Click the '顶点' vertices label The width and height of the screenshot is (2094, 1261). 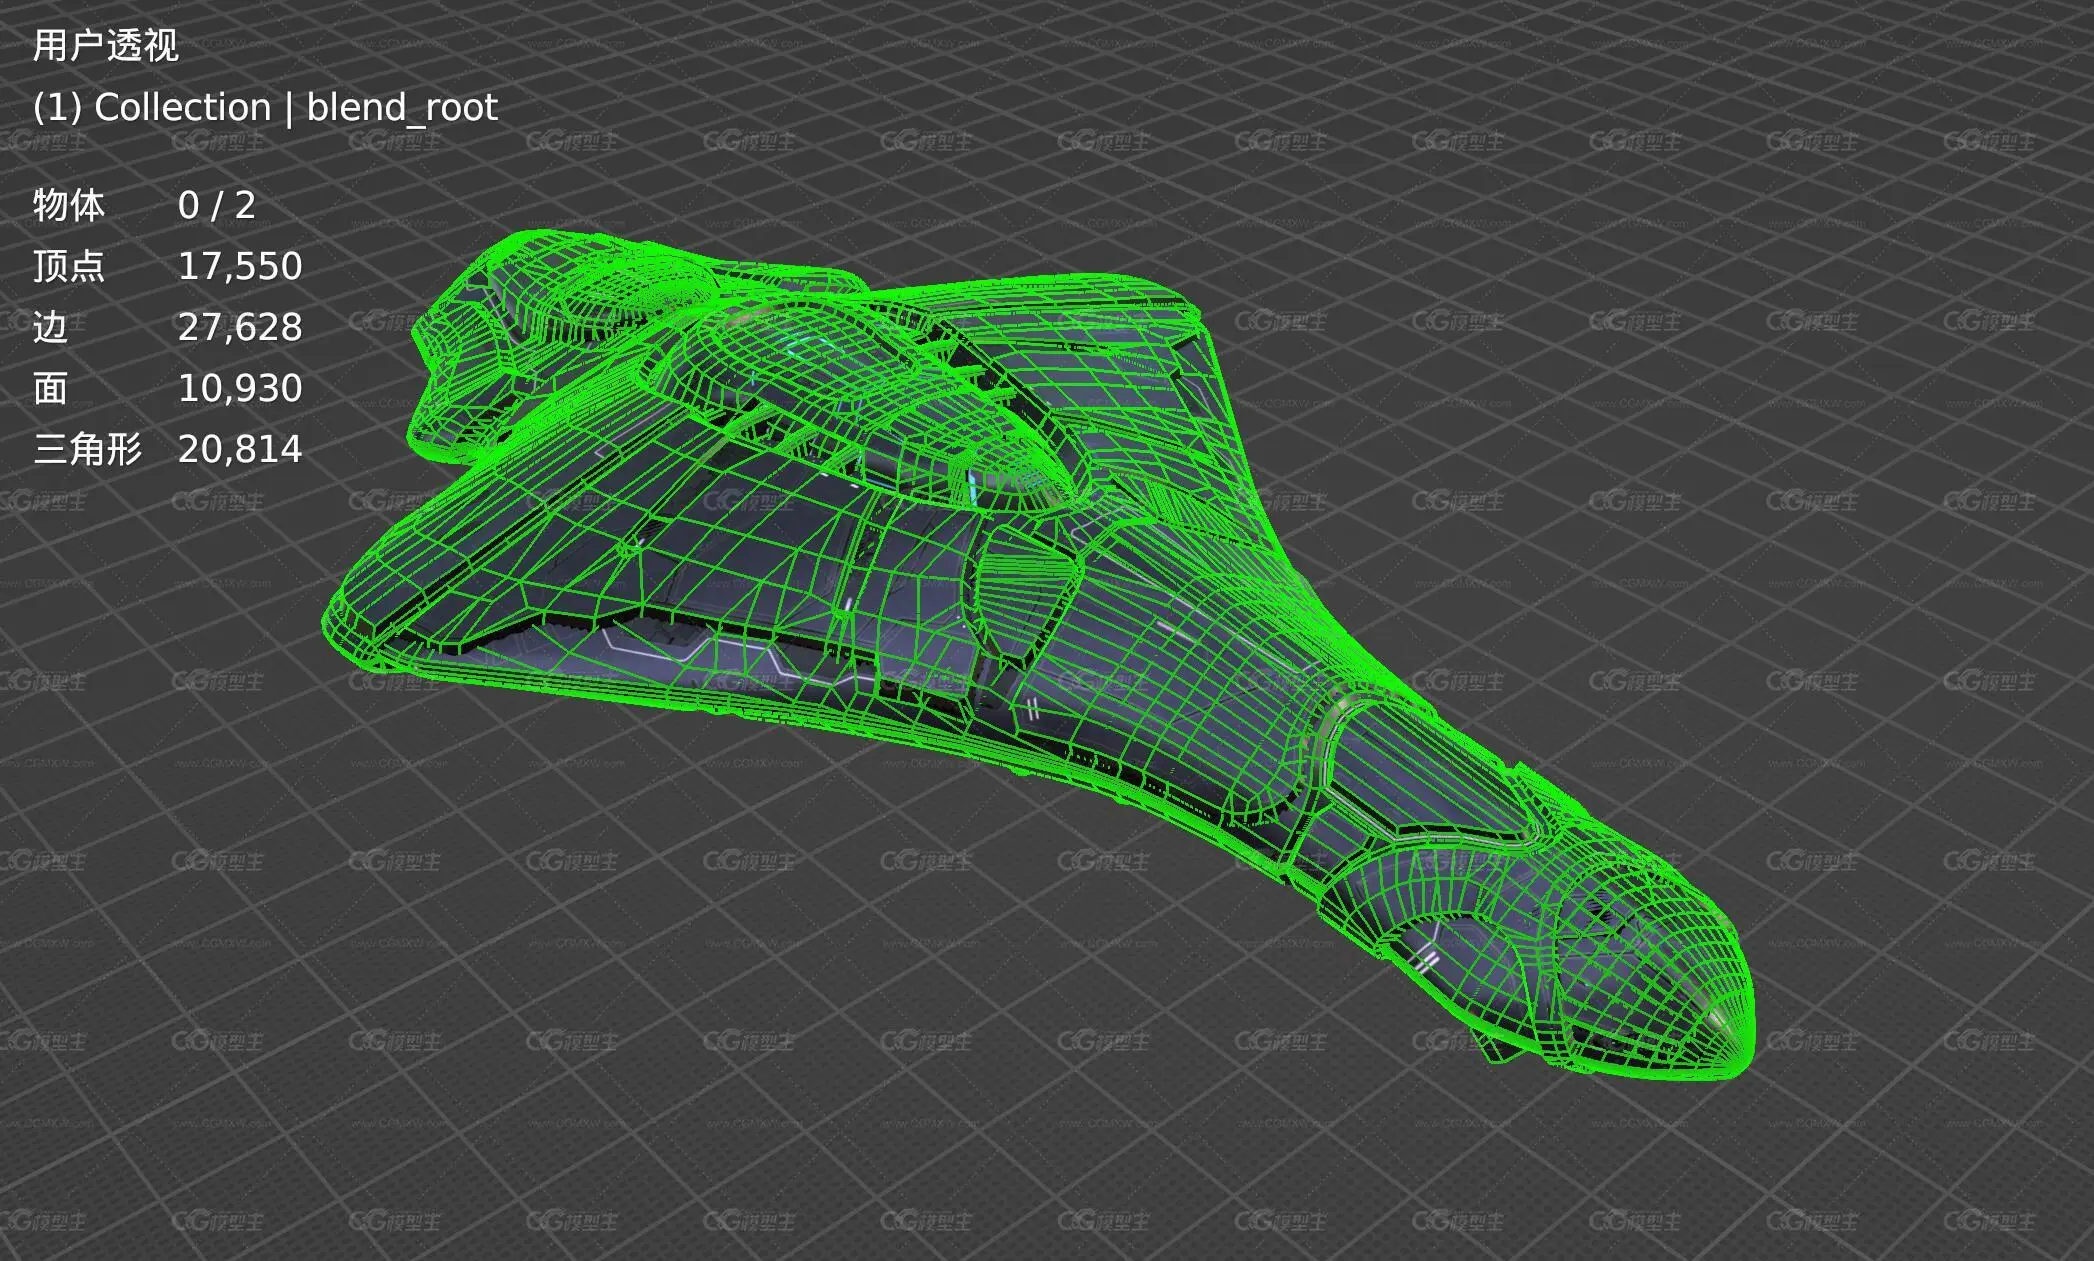coord(69,266)
